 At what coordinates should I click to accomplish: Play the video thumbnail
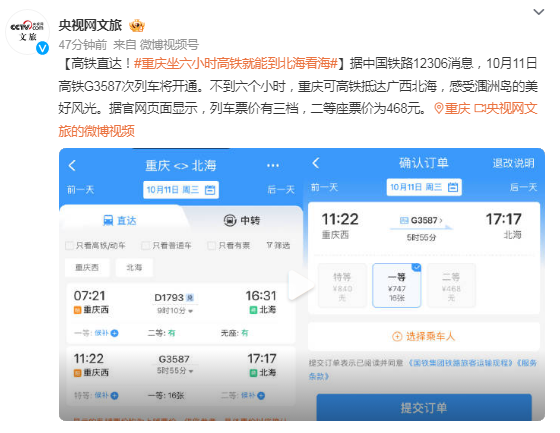302,284
